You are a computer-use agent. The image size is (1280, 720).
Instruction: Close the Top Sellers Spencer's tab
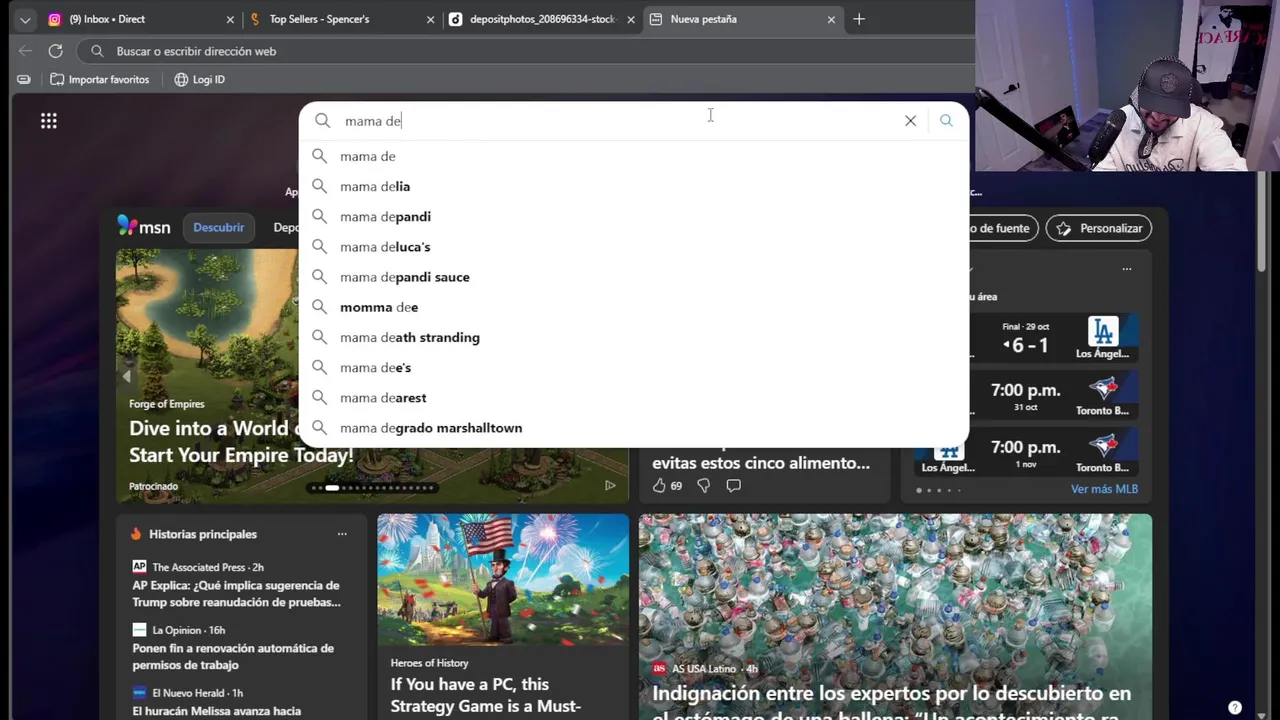pyautogui.click(x=431, y=19)
